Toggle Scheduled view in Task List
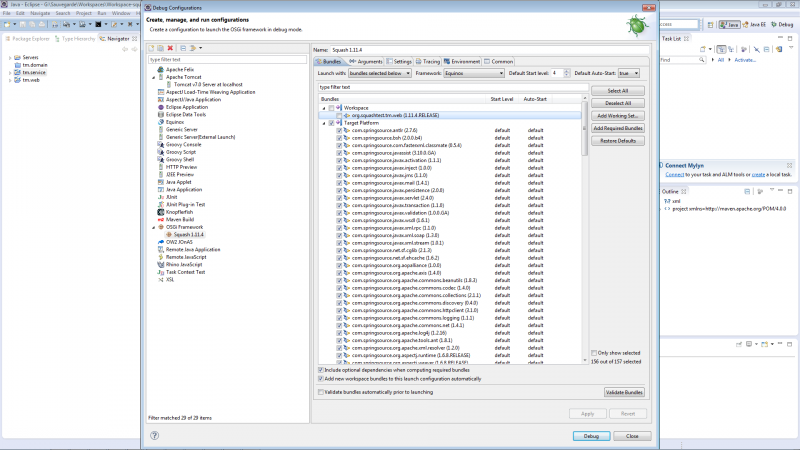Viewport: 800px width, 450px height. click(x=731, y=49)
